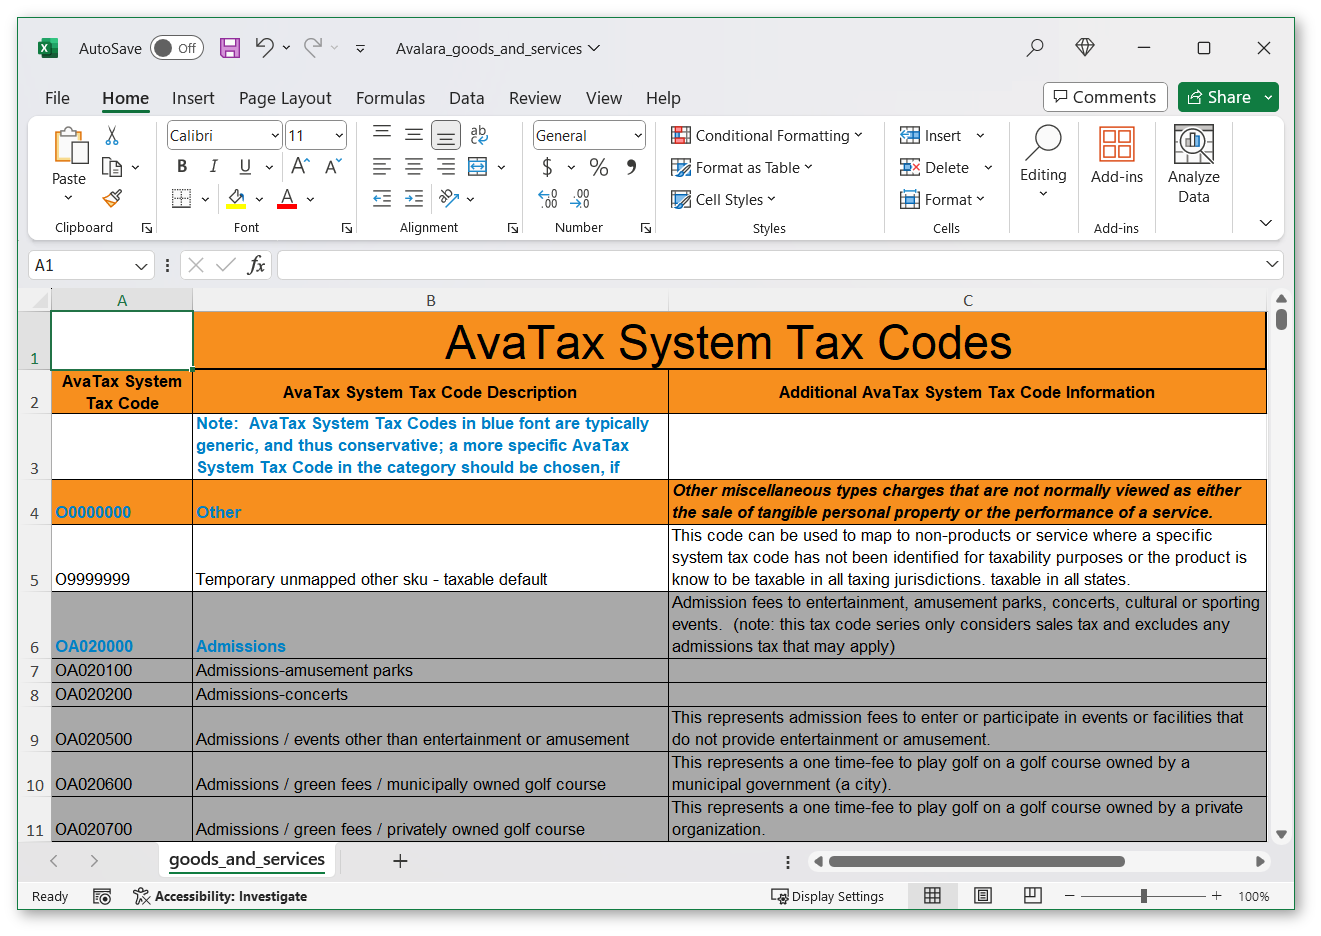Switch to the Review tab
This screenshot has width=1321, height=936.
(x=535, y=97)
